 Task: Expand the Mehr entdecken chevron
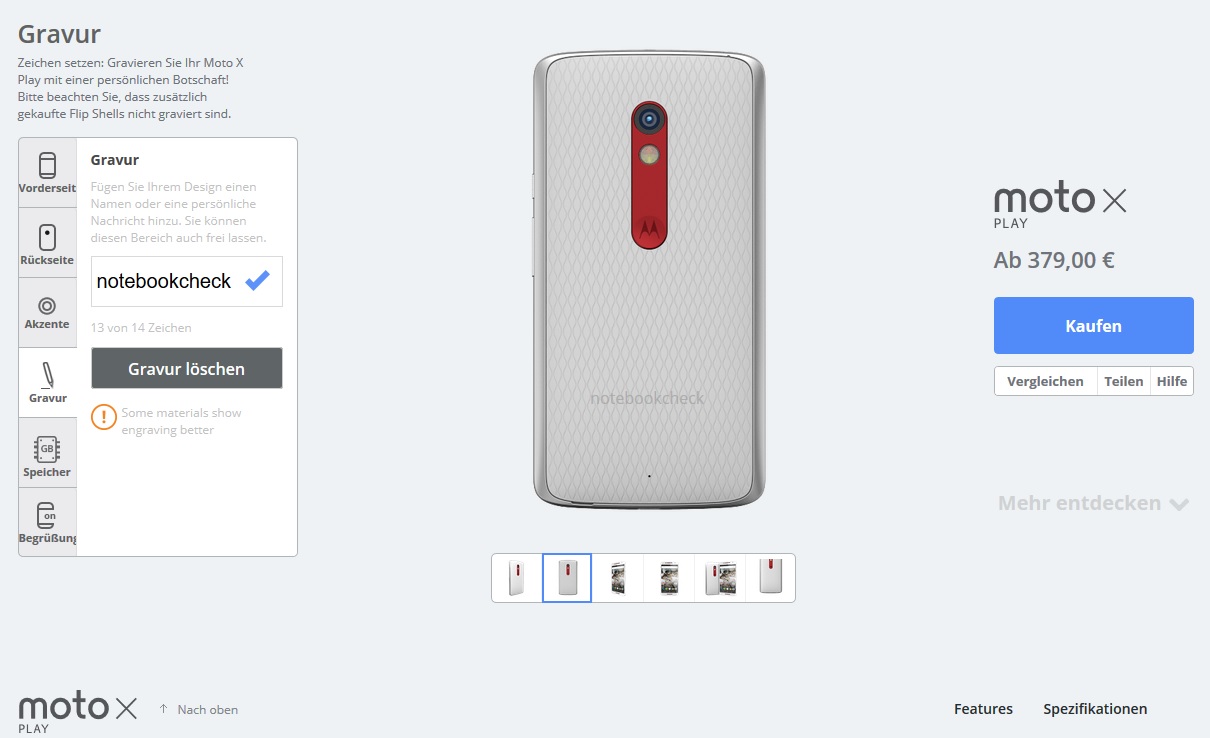1179,504
